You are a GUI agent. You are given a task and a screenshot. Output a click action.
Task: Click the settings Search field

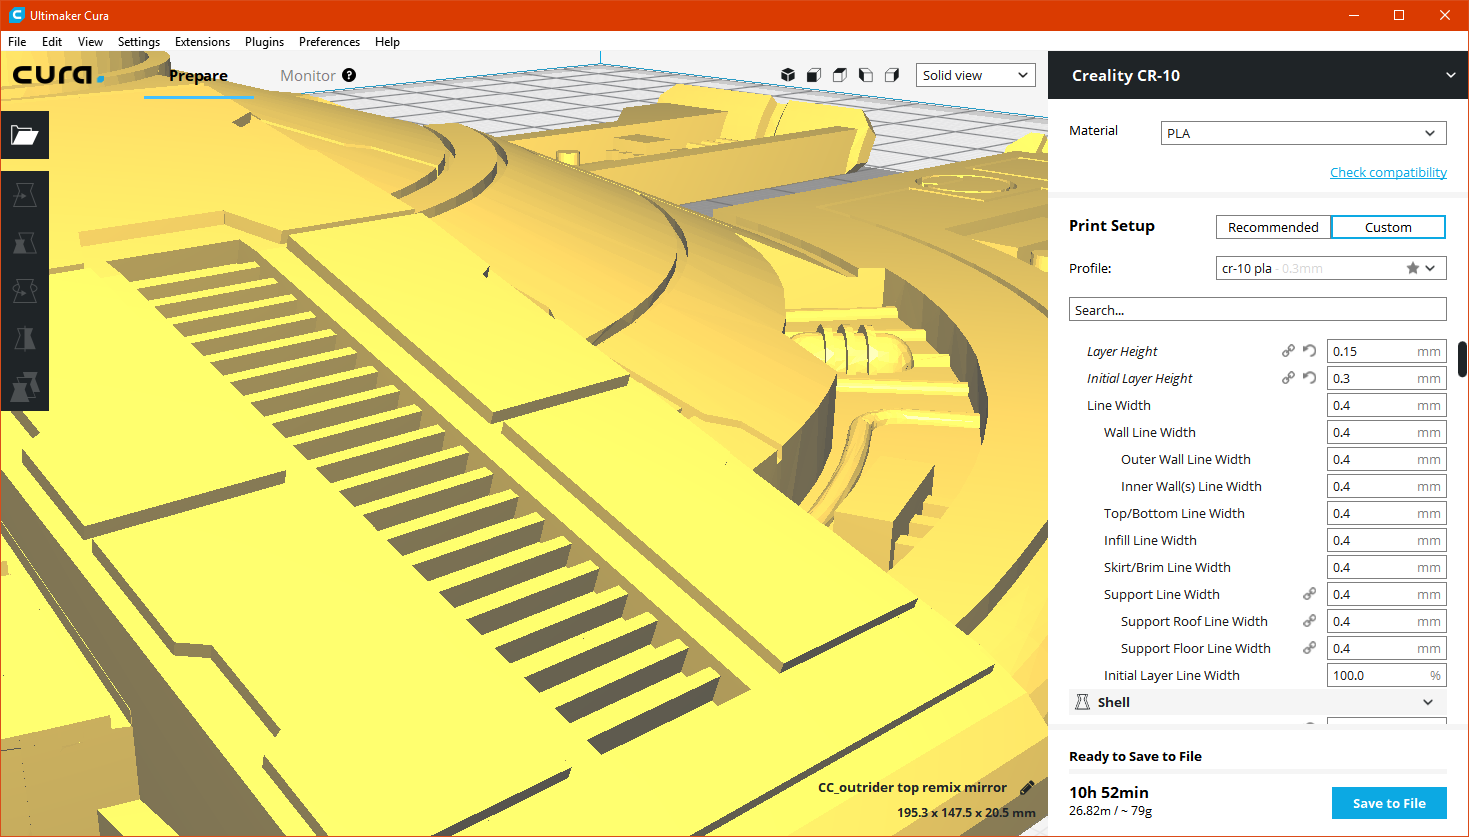tap(1258, 310)
